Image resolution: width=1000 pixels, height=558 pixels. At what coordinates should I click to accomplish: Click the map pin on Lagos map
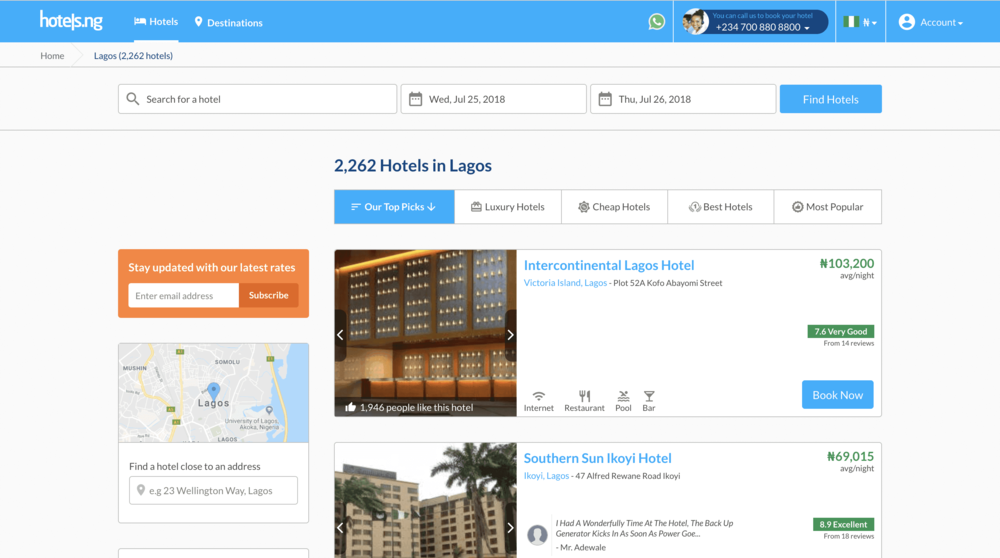coord(214,390)
